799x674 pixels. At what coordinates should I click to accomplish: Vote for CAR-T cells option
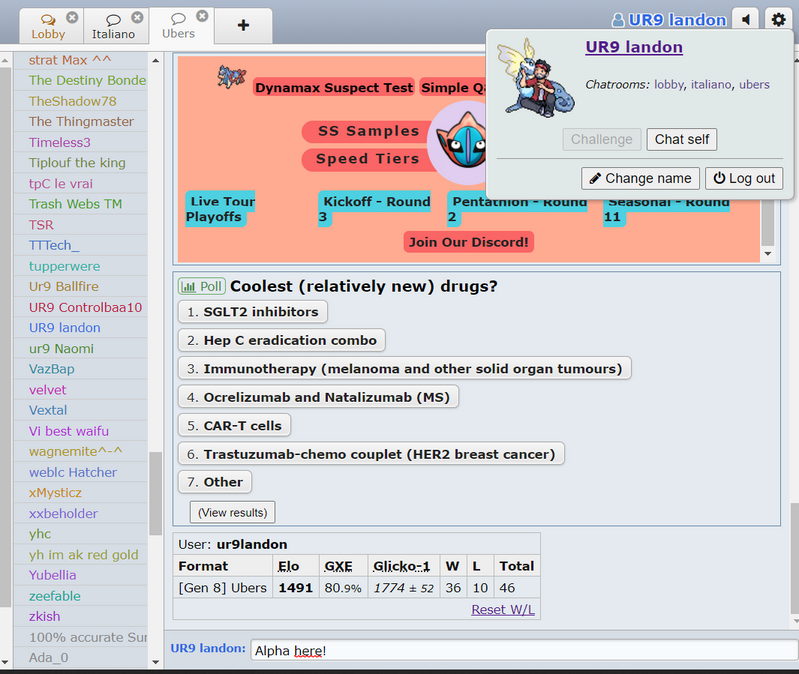pyautogui.click(x=234, y=426)
